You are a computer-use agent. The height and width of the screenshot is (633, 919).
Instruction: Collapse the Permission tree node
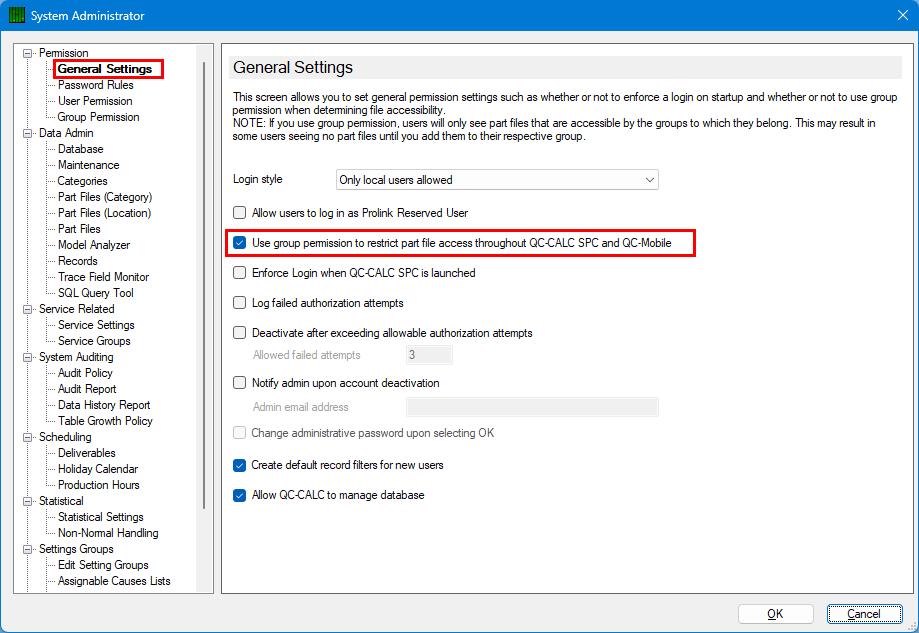(27, 53)
